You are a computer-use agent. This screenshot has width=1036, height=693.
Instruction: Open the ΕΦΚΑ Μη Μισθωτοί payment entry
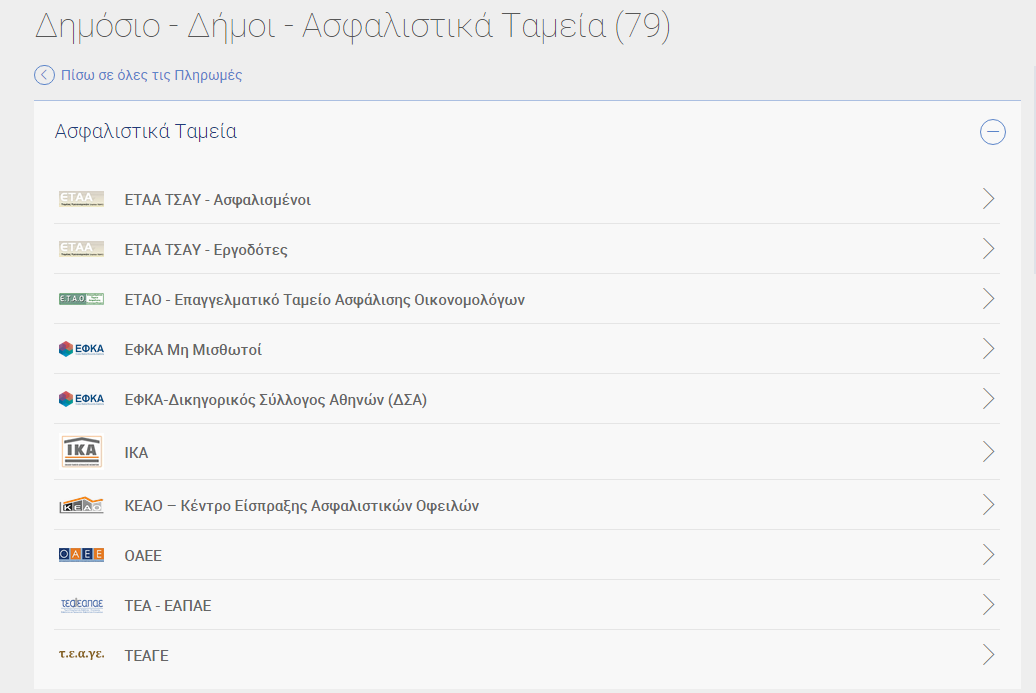pyautogui.click(x=193, y=349)
